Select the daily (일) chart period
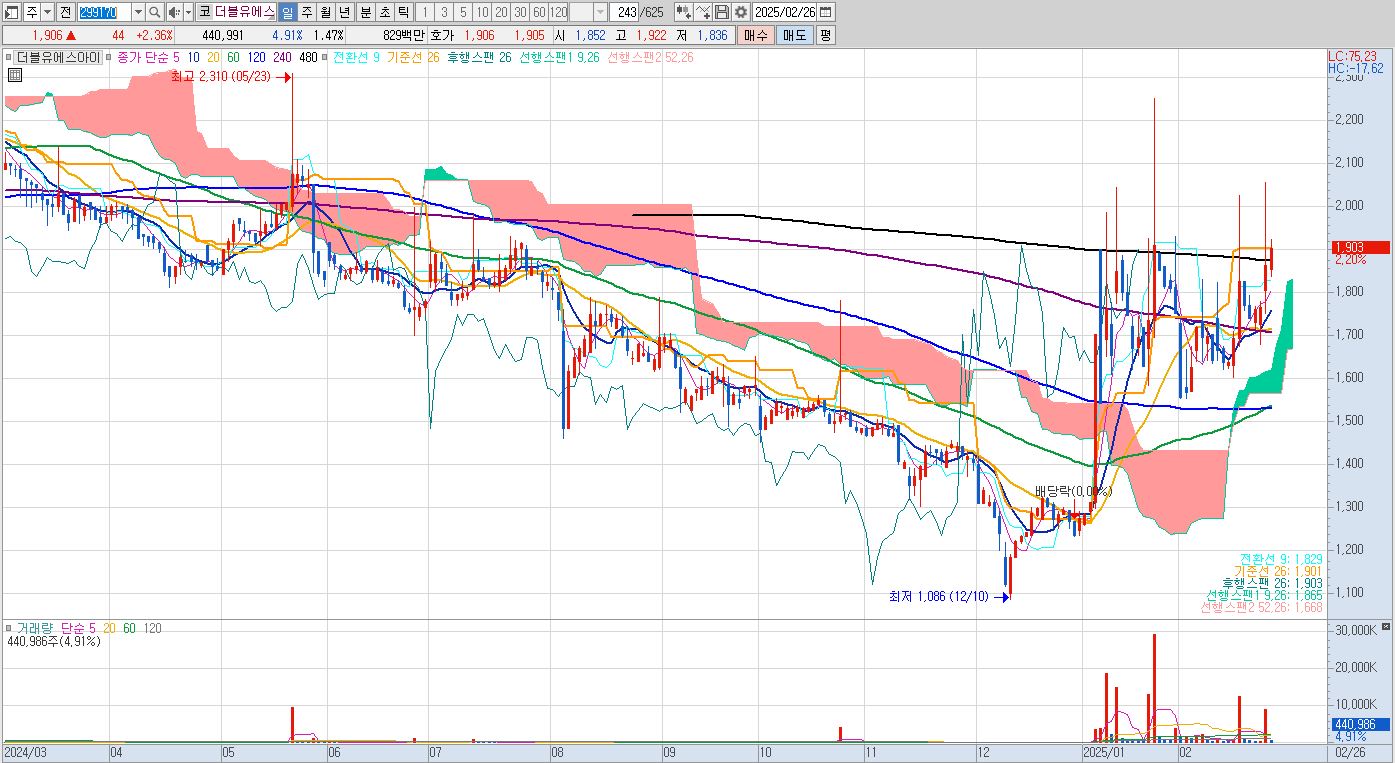This screenshot has height=763, width=1395. (287, 12)
